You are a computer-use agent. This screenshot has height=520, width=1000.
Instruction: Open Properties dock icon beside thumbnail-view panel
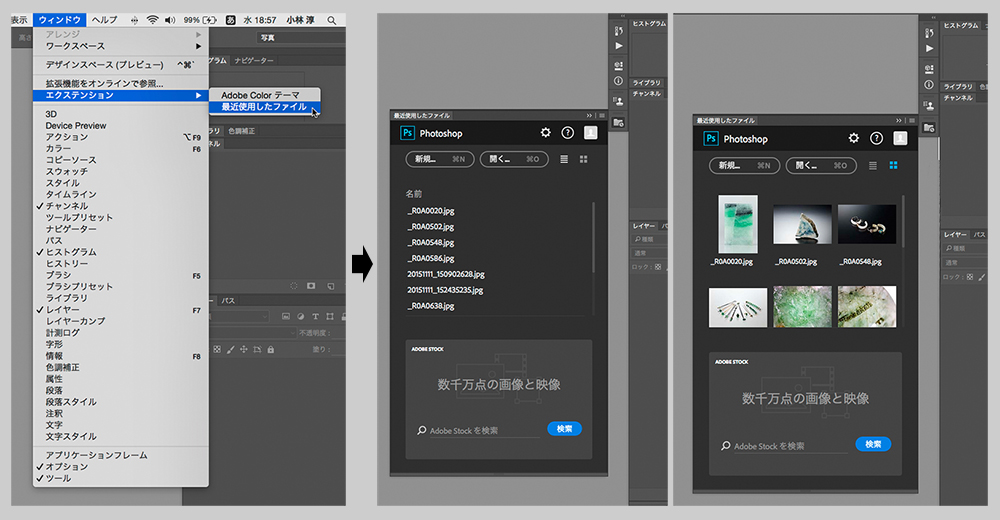[x=929, y=68]
